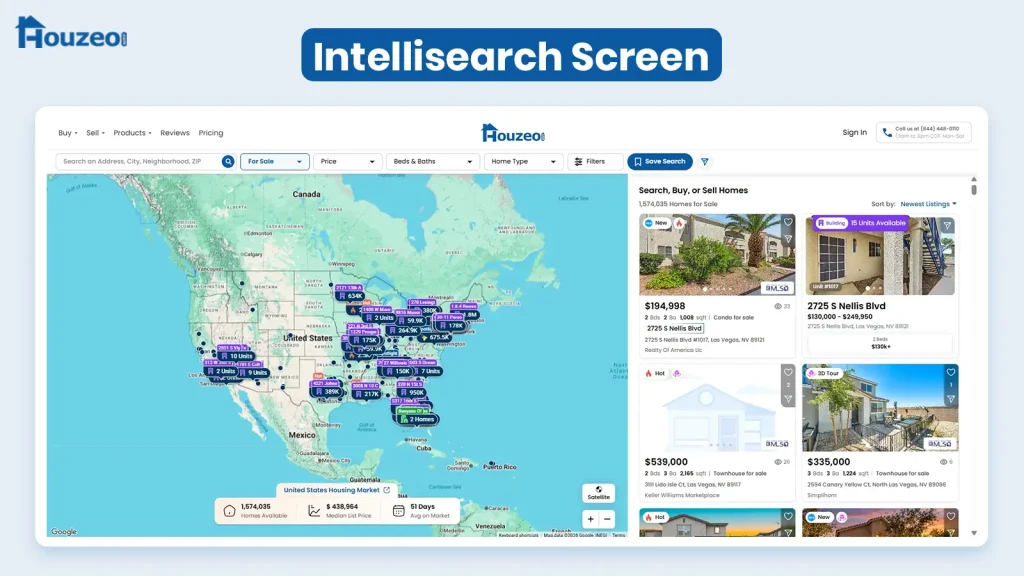This screenshot has width=1024, height=576.
Task: Click the 2725 S Nellis Blvd building tag
Action: click(x=674, y=328)
